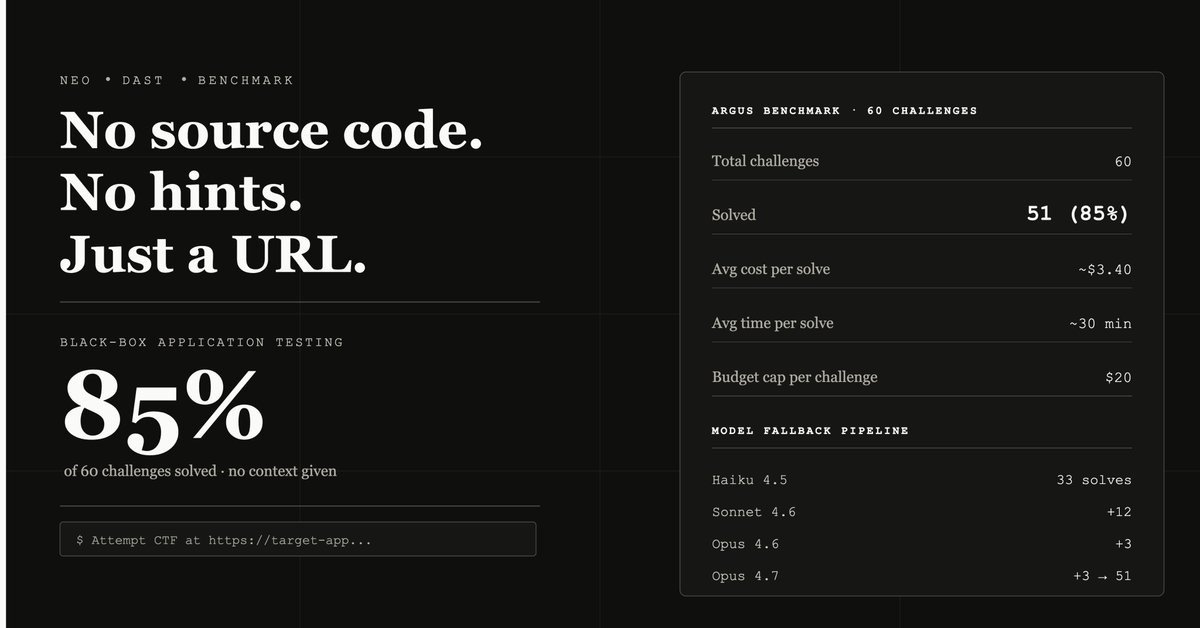Click the 'Avg cost per solve' label
This screenshot has width=1200, height=628.
[x=771, y=269]
